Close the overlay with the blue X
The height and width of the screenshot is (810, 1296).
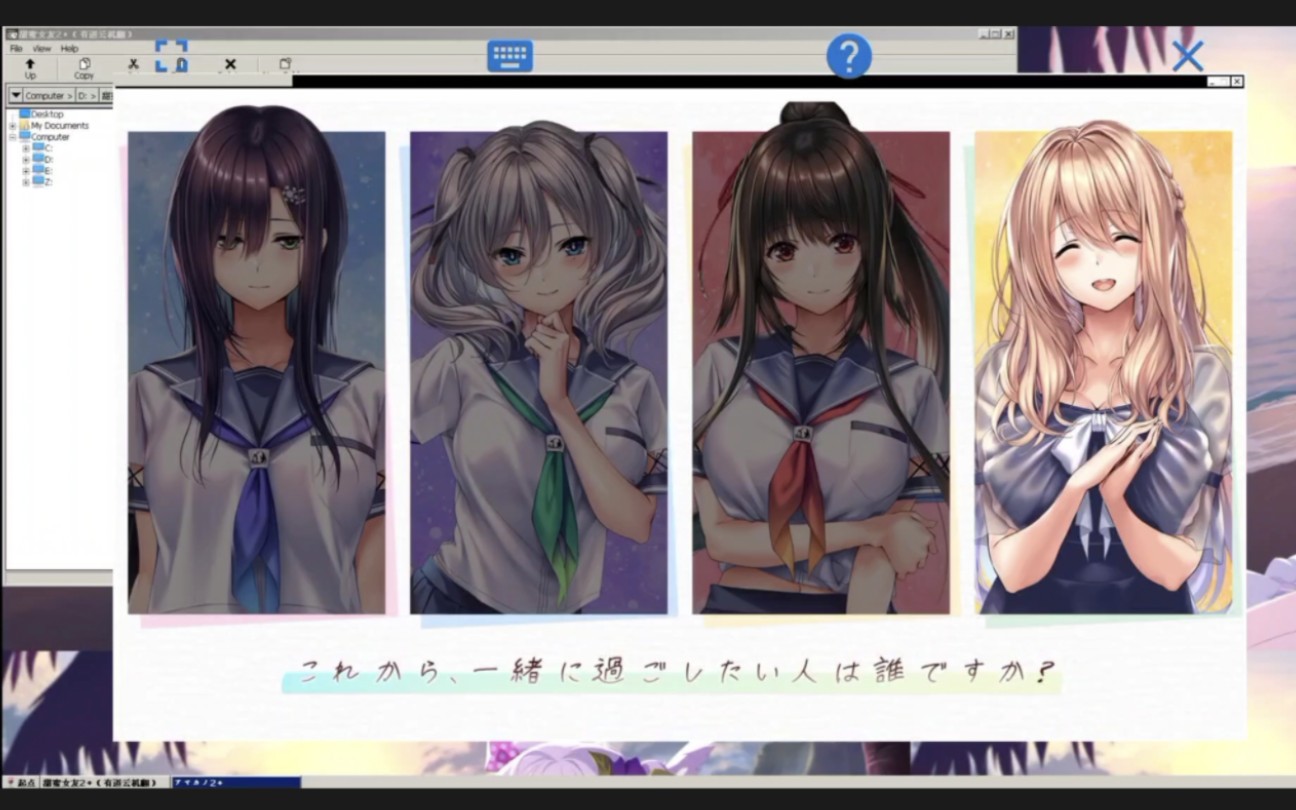click(1187, 56)
